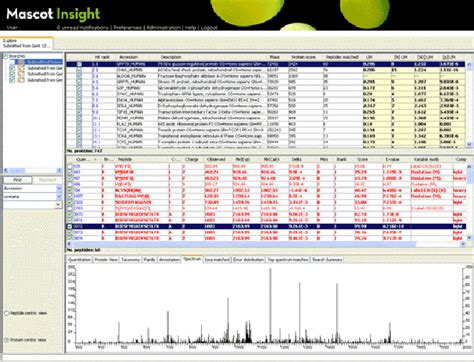Sort by the Protein score column header
This screenshot has width=474, height=362.
pyautogui.click(x=303, y=57)
